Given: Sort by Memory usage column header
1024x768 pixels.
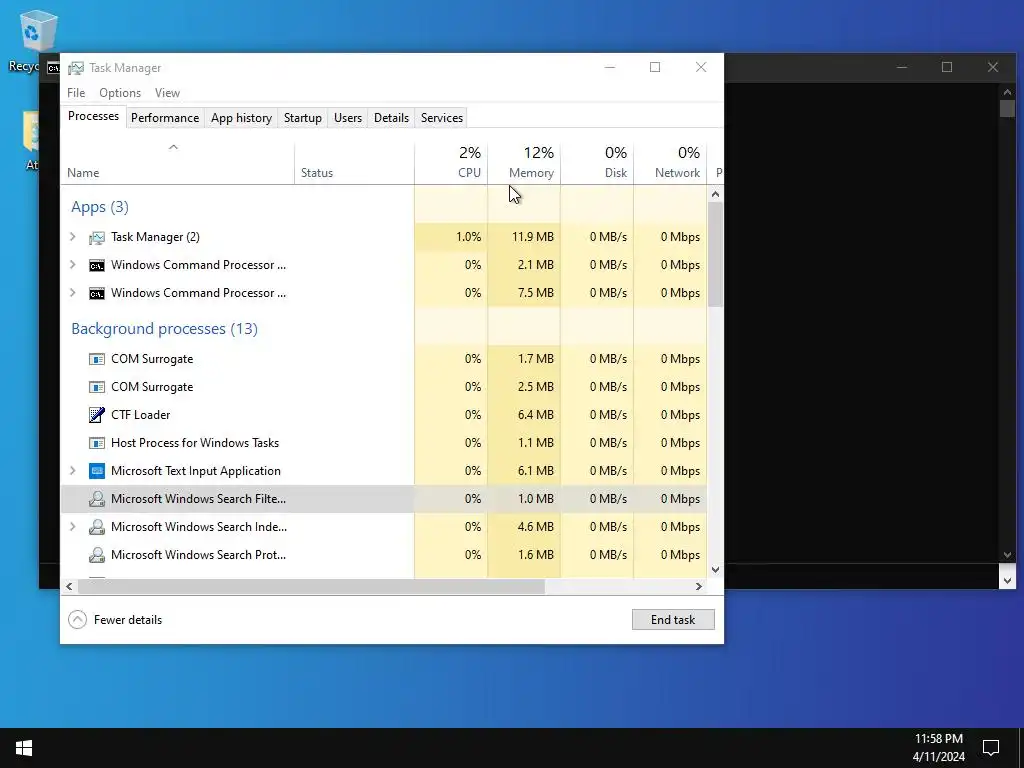Looking at the screenshot, I should pos(524,163).
